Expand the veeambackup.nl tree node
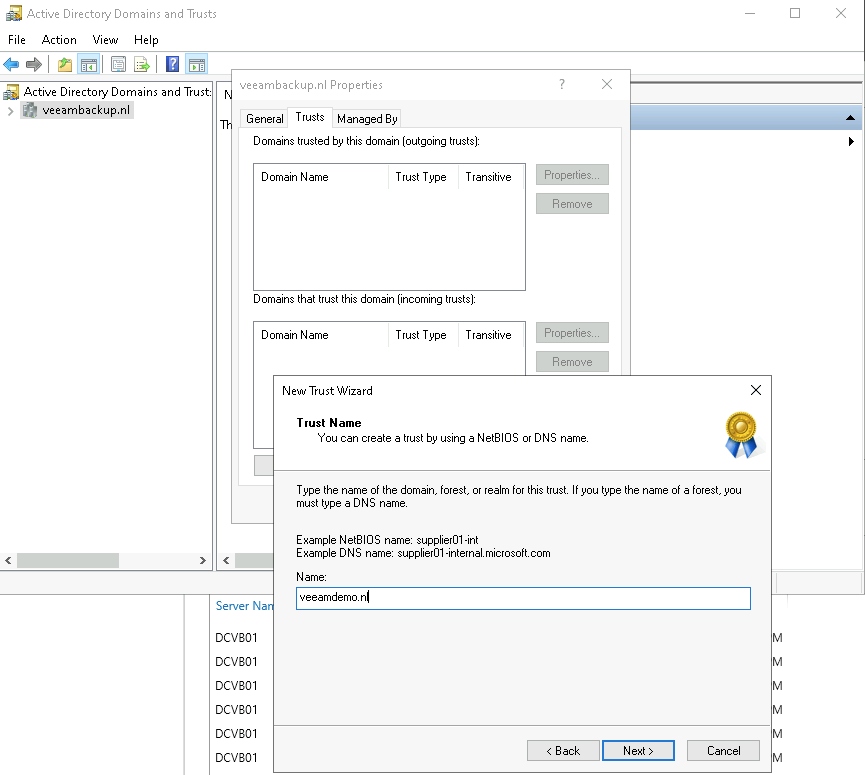This screenshot has height=775, width=865. 10,111
